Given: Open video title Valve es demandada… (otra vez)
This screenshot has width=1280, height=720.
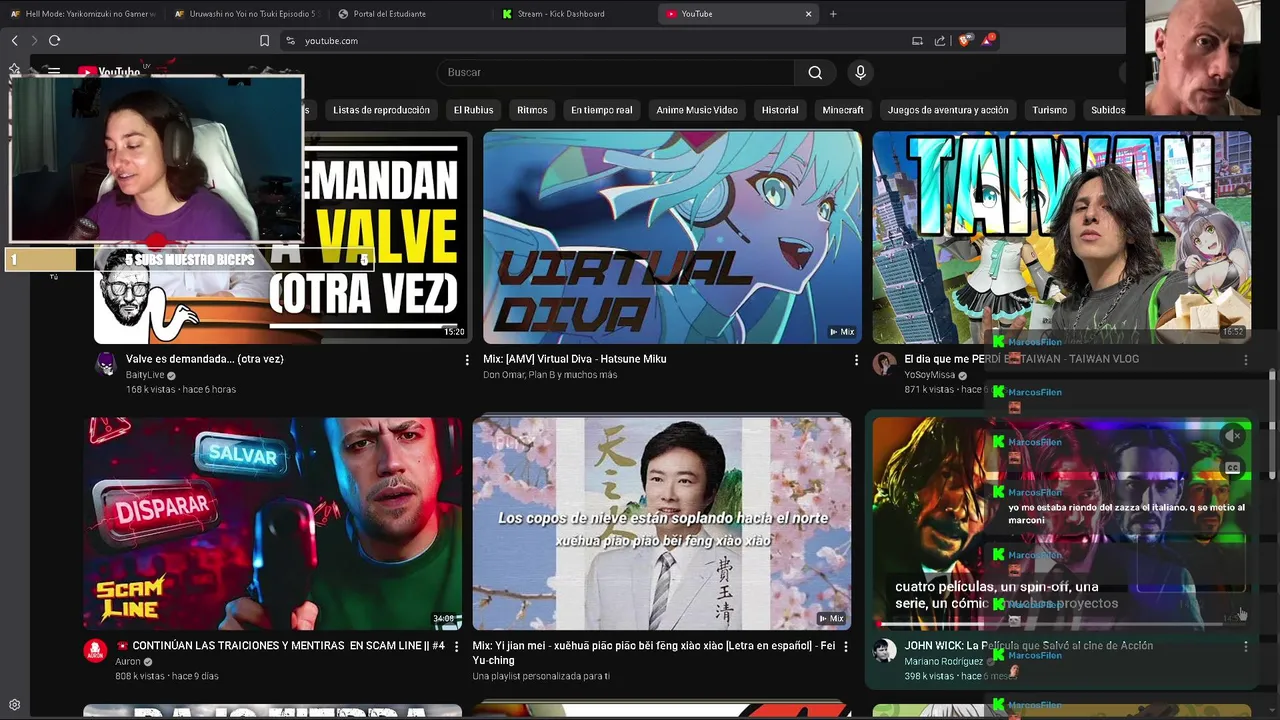Looking at the screenshot, I should 205,359.
